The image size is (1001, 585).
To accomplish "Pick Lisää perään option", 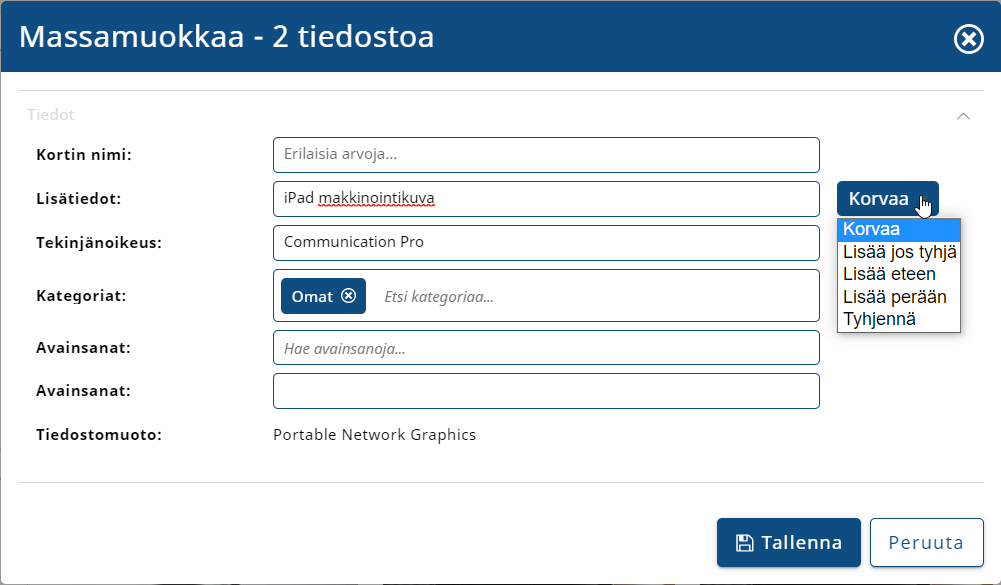I will pyautogui.click(x=898, y=297).
